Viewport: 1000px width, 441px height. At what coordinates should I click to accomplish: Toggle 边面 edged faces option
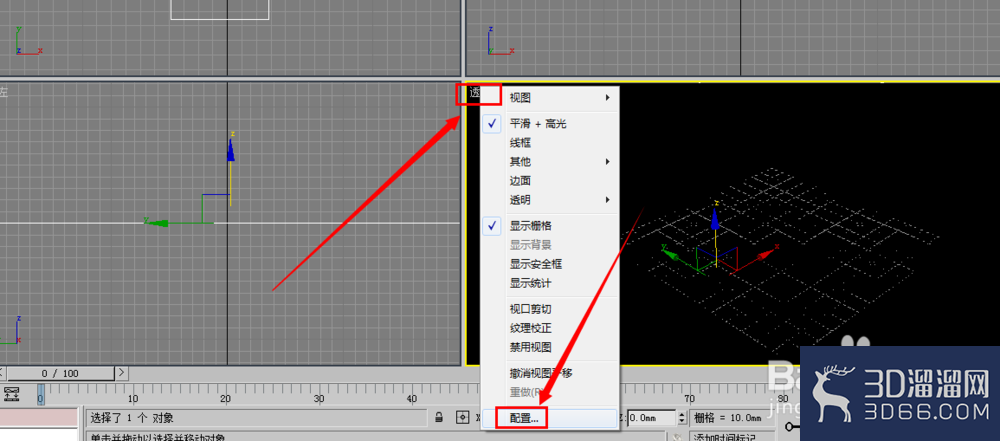[550, 181]
